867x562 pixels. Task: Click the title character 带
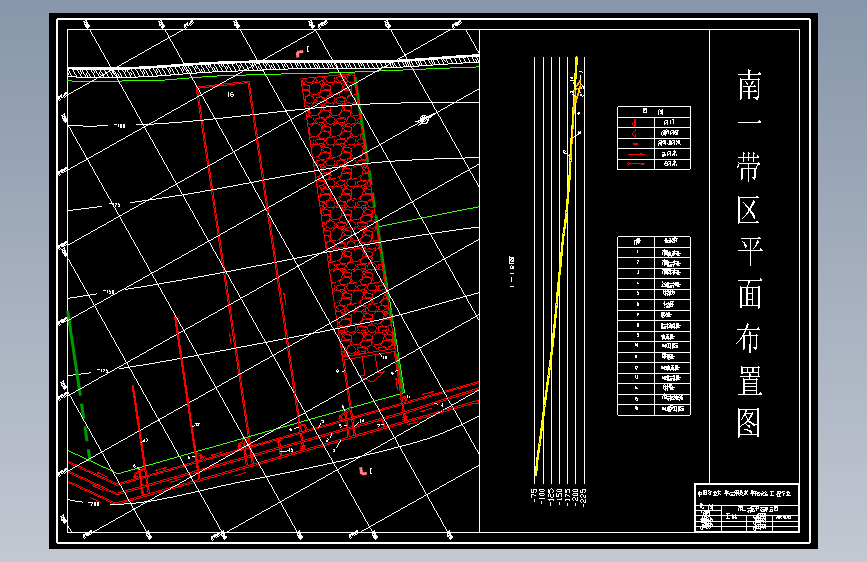(749, 167)
